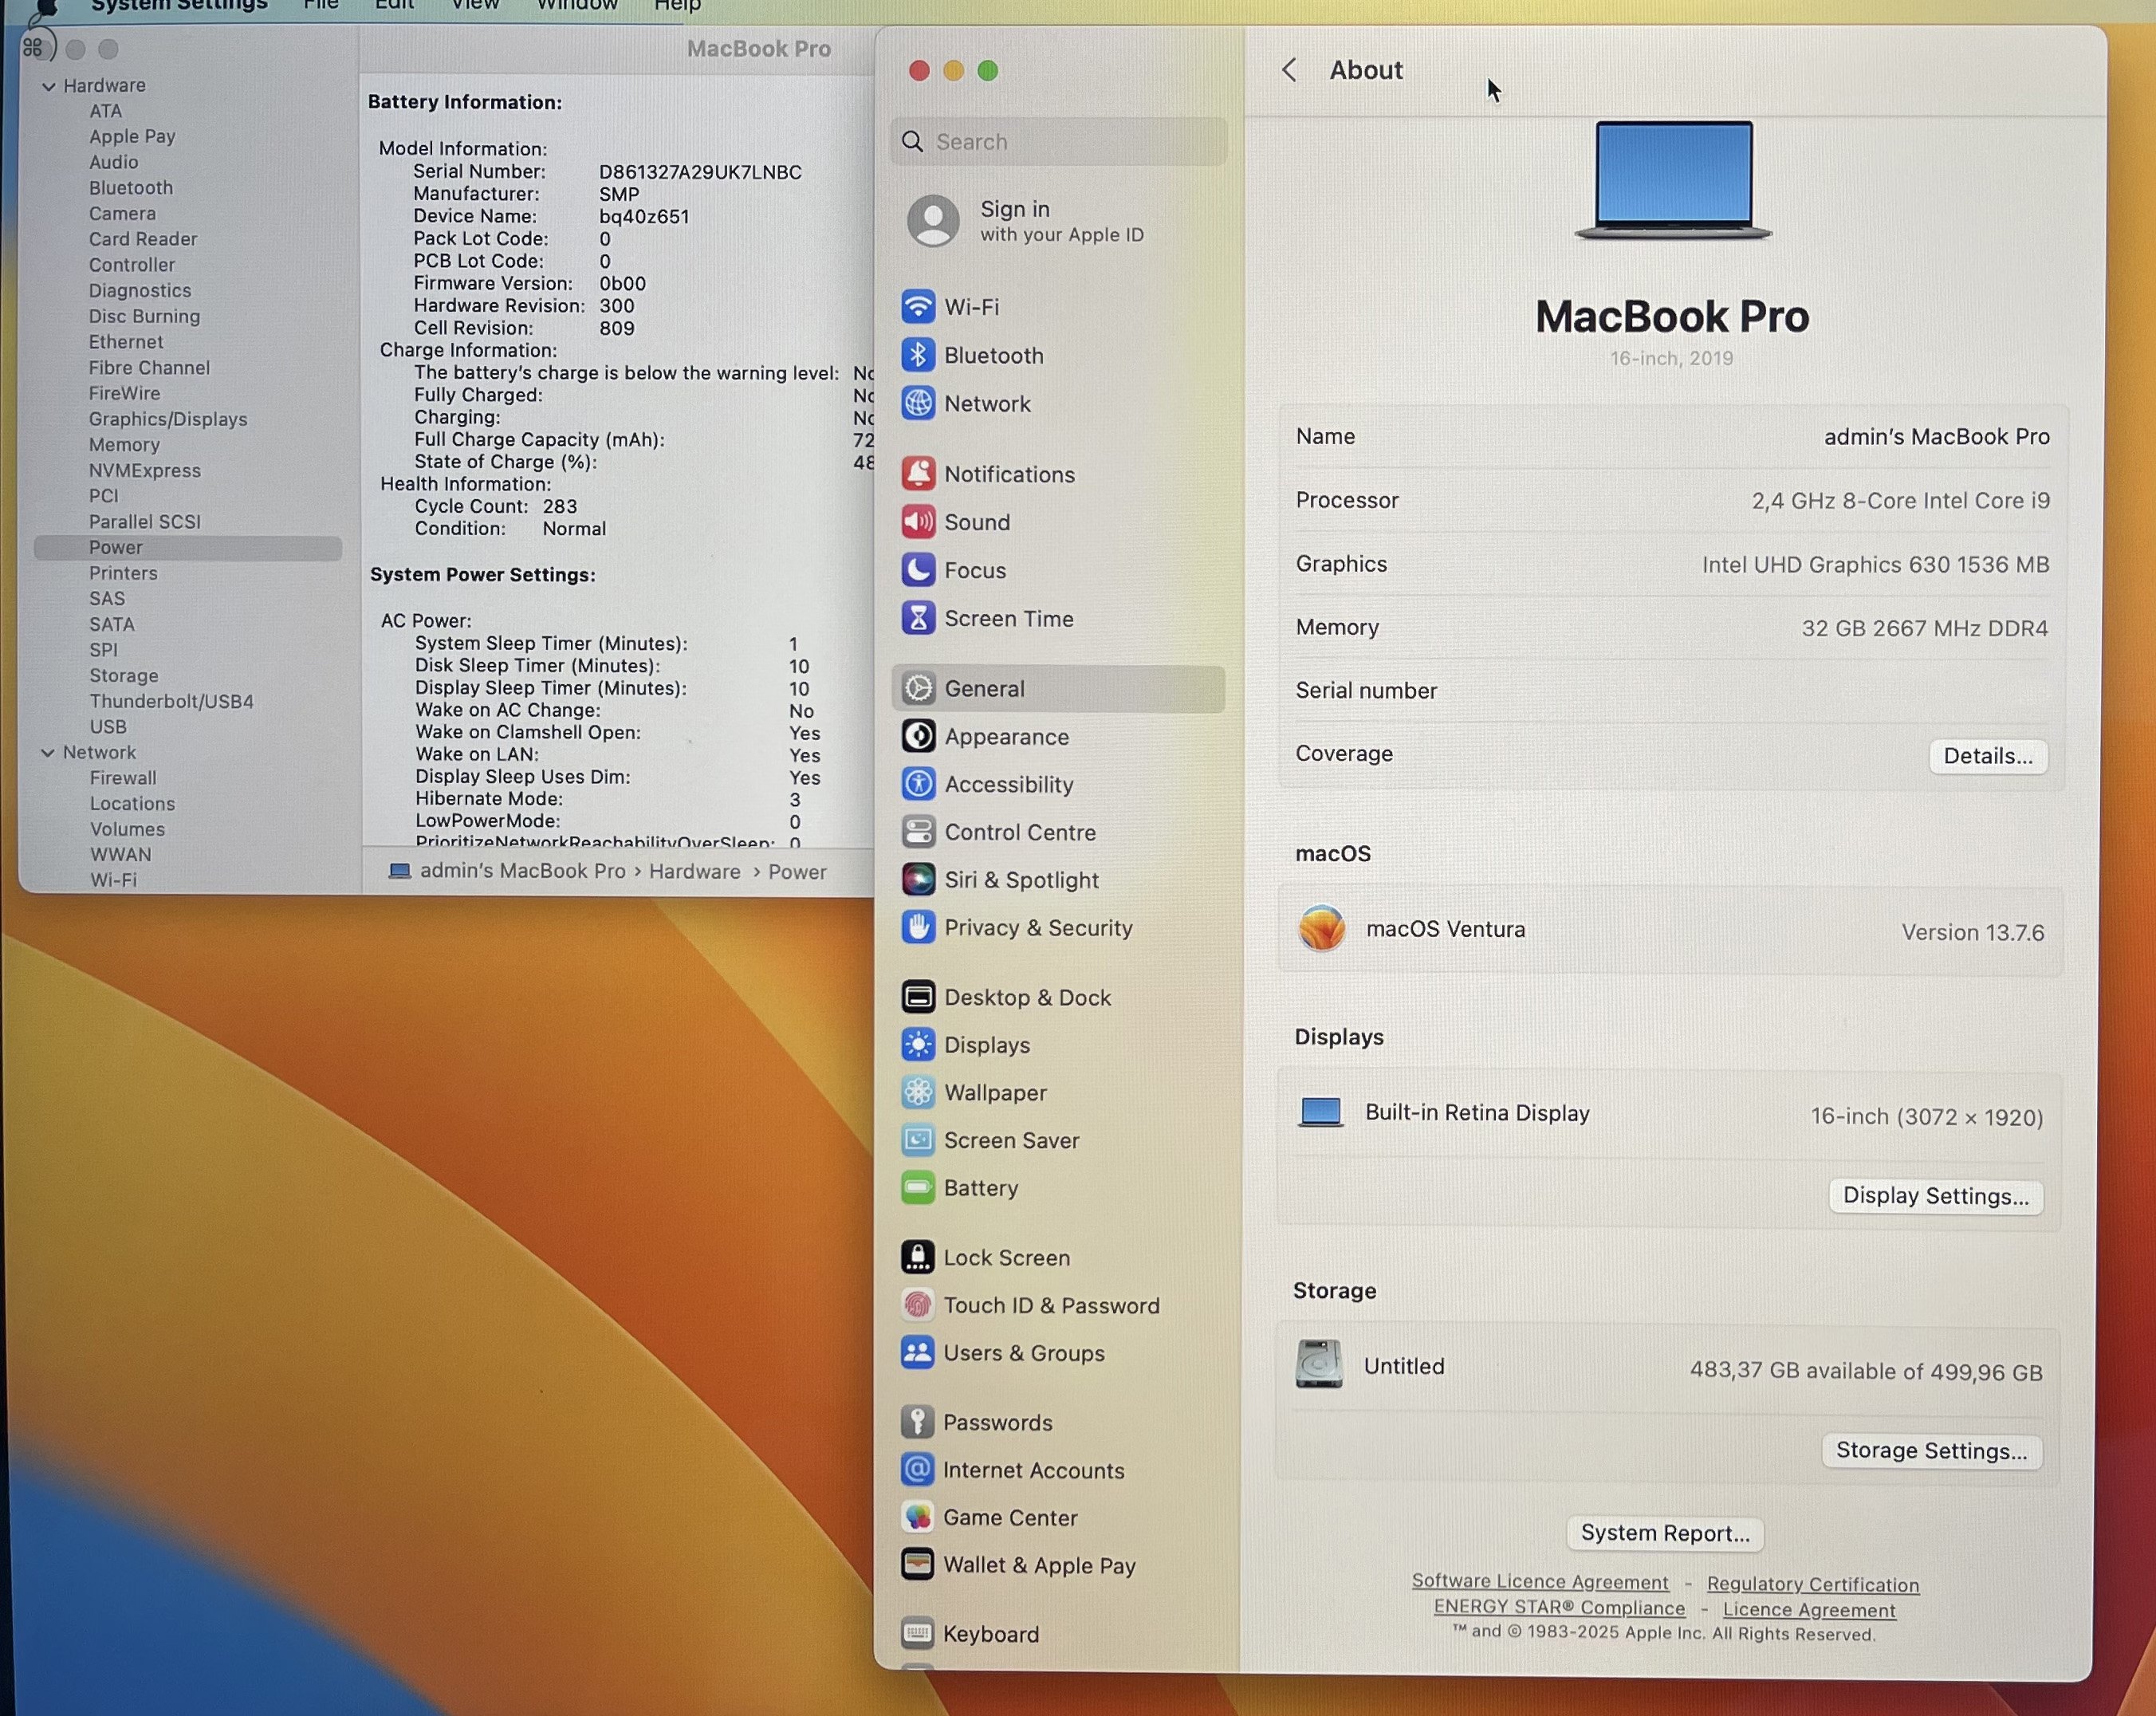Open Battery settings icon
Image resolution: width=2156 pixels, height=1716 pixels.
(x=918, y=1188)
